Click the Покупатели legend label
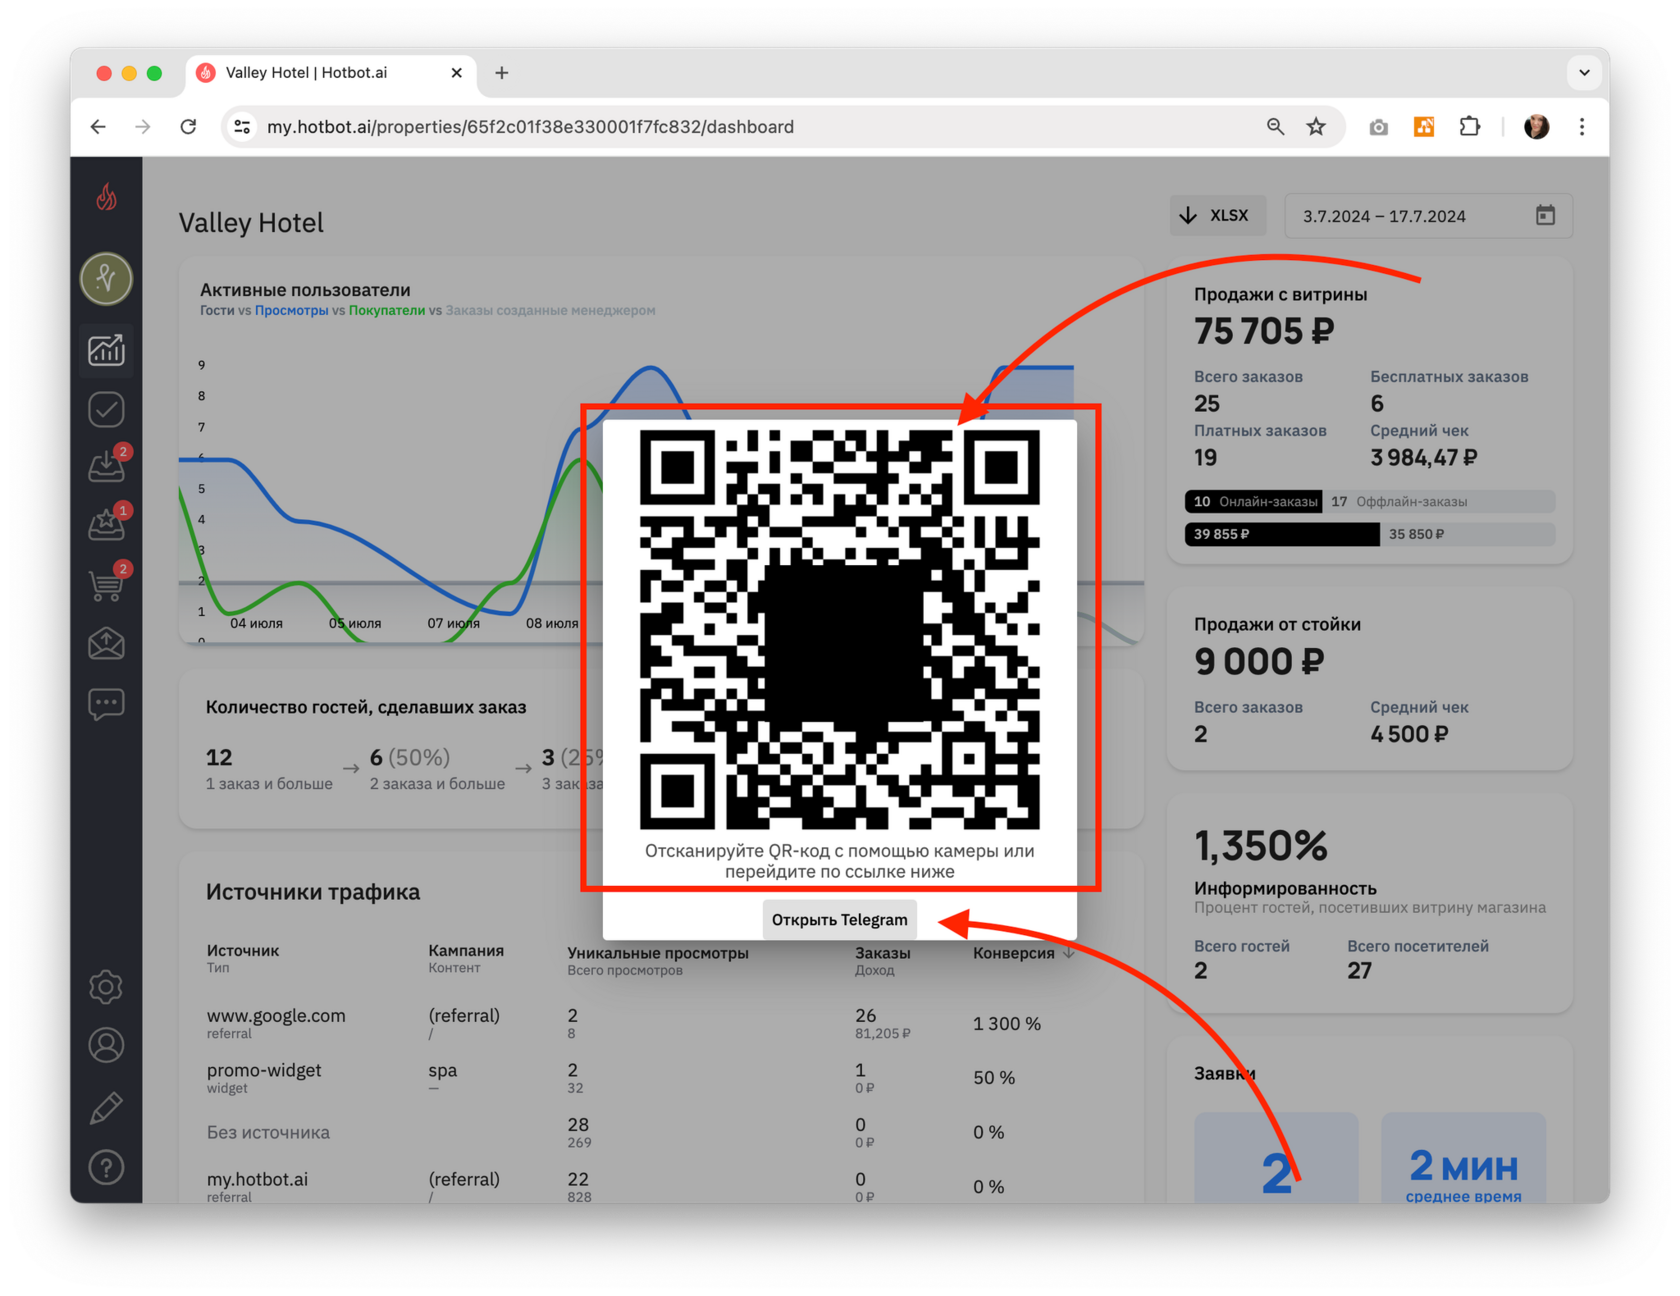 pos(386,311)
